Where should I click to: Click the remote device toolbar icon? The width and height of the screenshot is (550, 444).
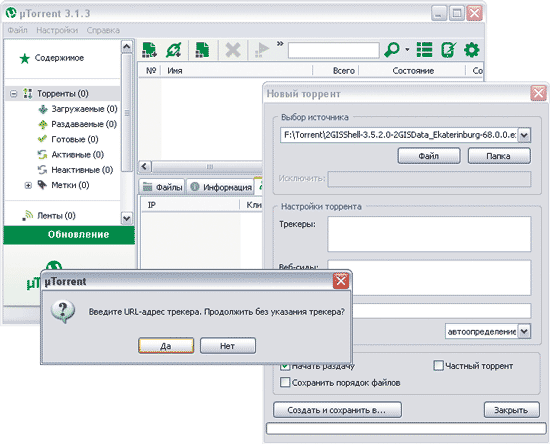[x=449, y=50]
